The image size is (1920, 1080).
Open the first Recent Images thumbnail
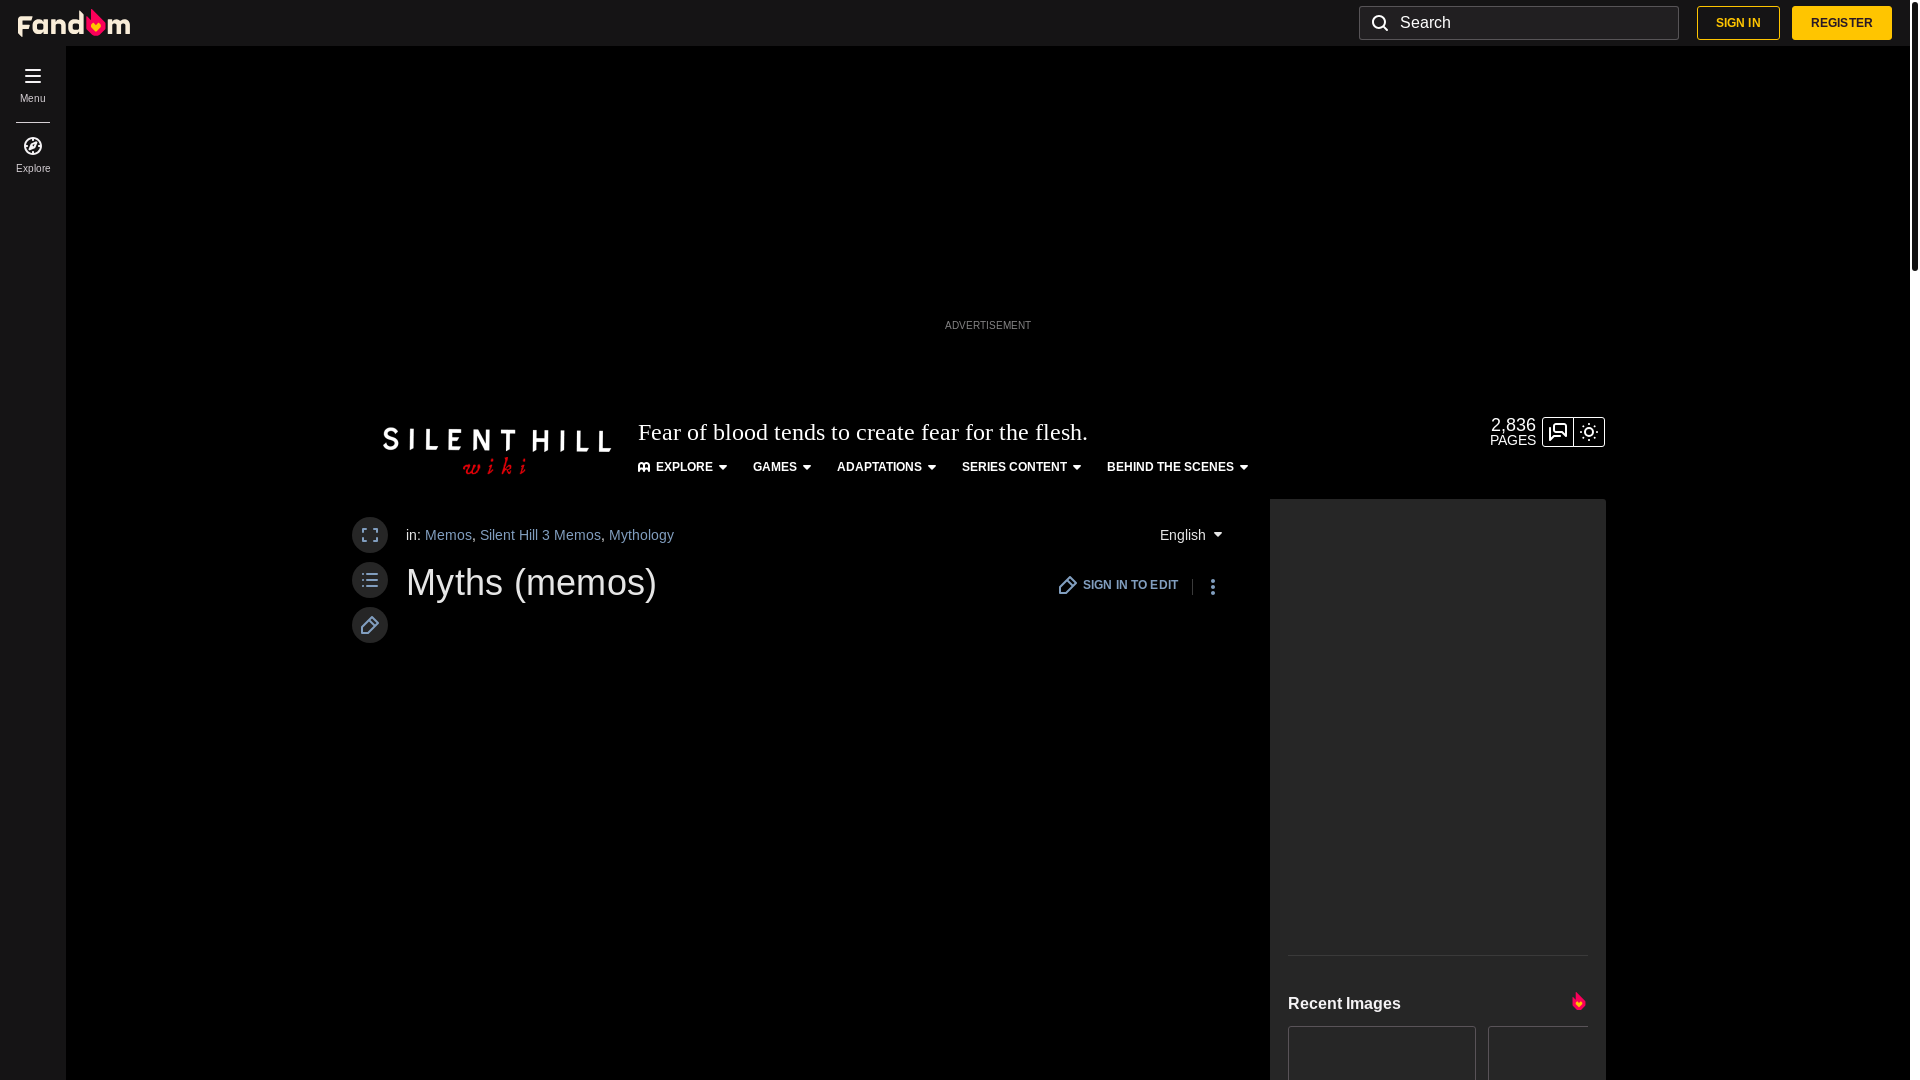click(1382, 1053)
